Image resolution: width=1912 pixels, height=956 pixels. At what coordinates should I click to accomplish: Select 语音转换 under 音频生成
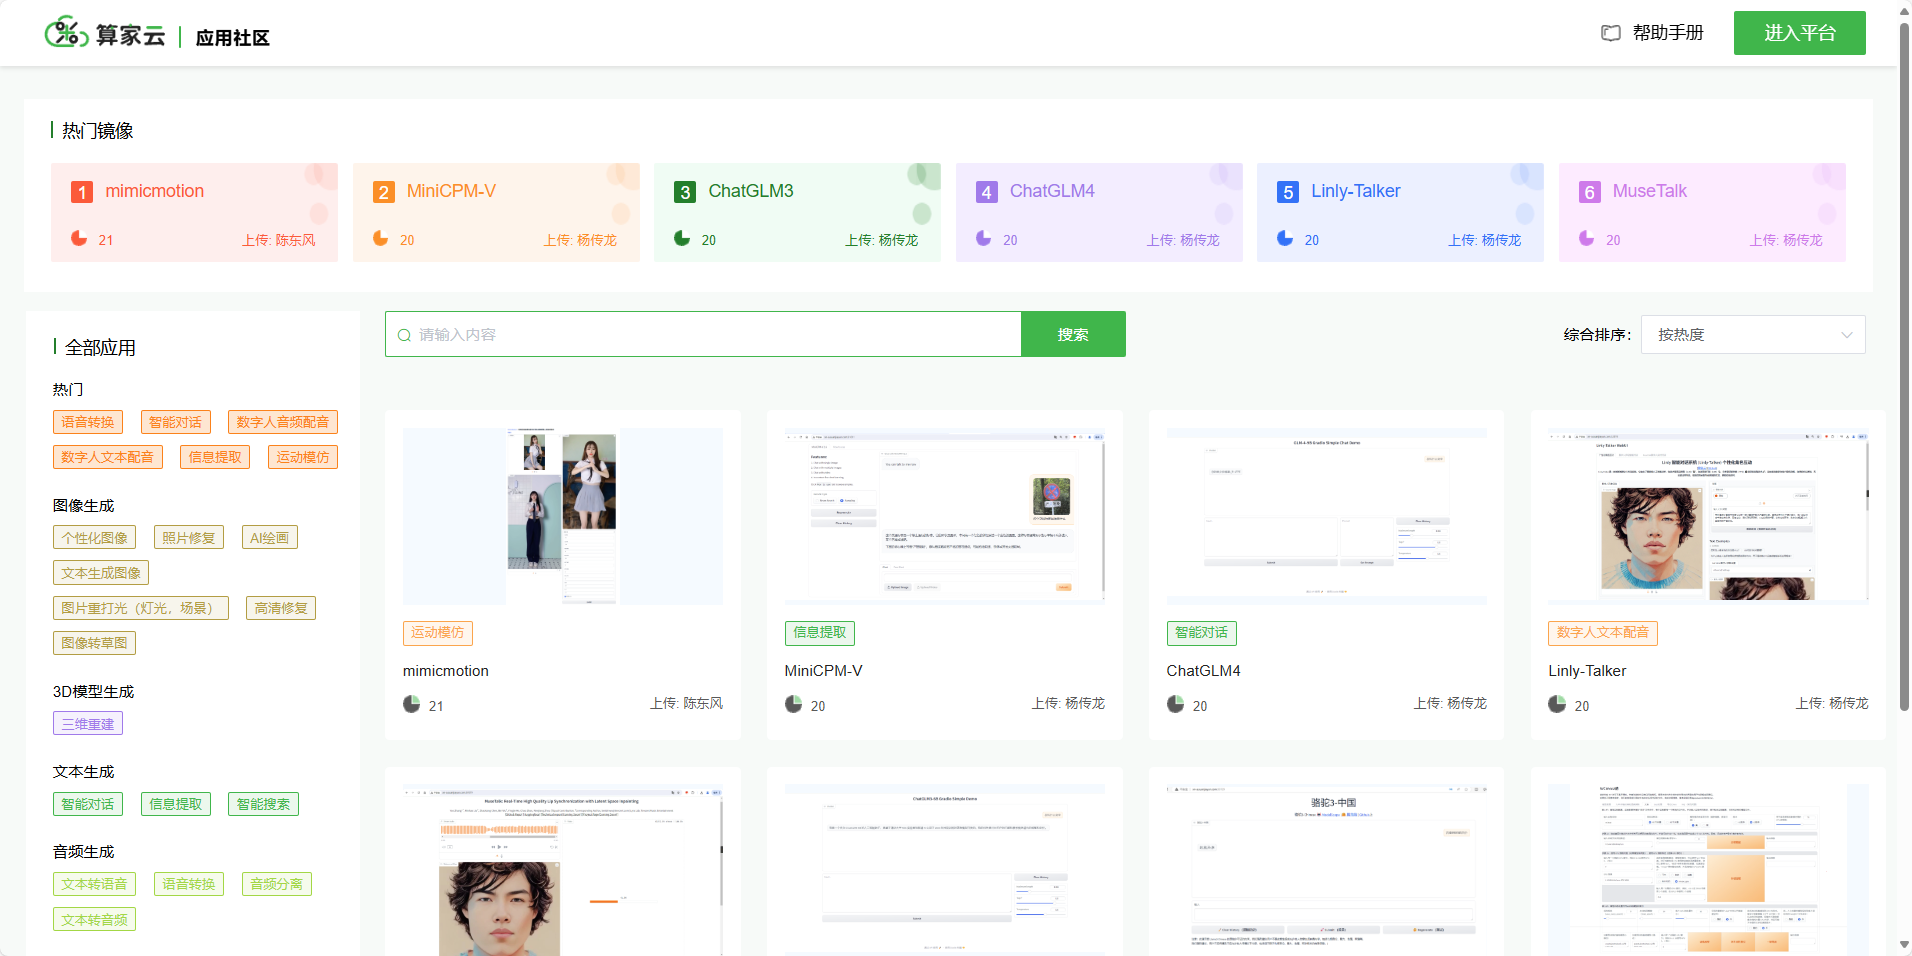(189, 884)
